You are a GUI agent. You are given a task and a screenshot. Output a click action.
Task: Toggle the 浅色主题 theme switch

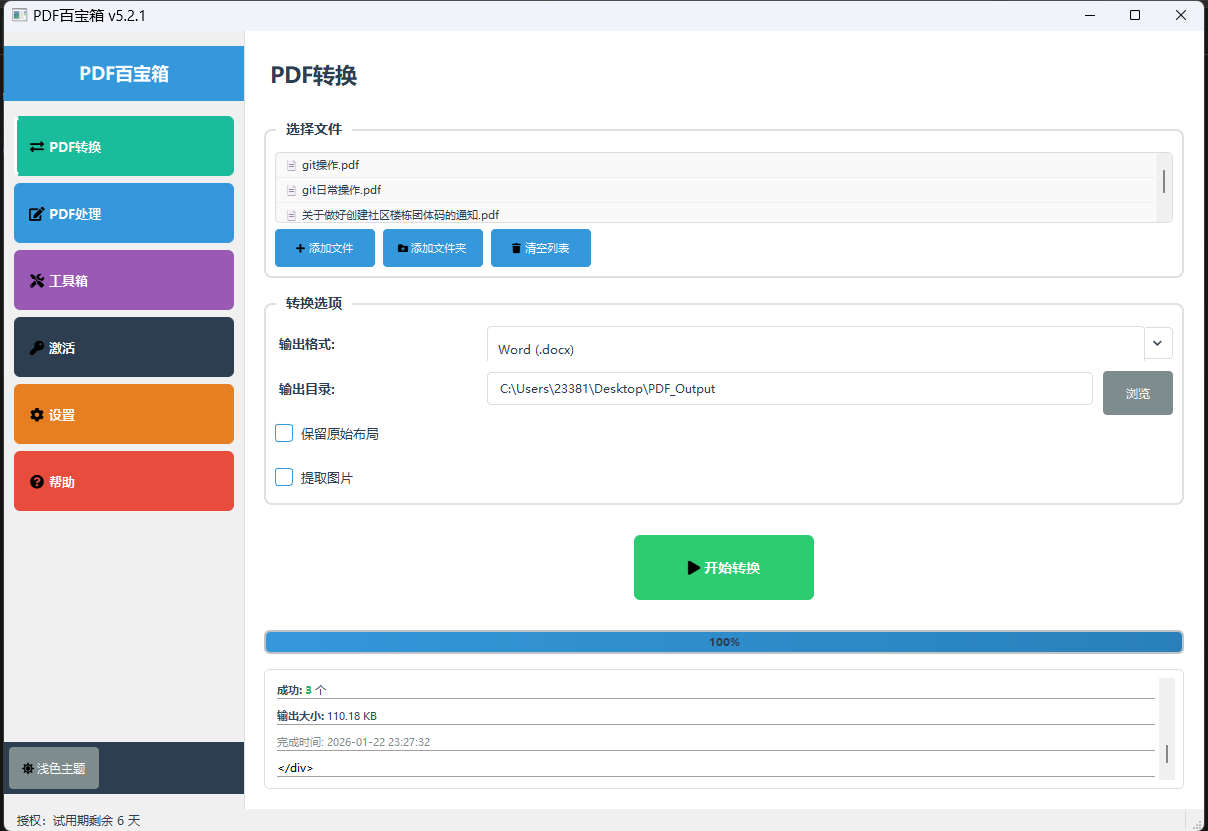[x=54, y=768]
